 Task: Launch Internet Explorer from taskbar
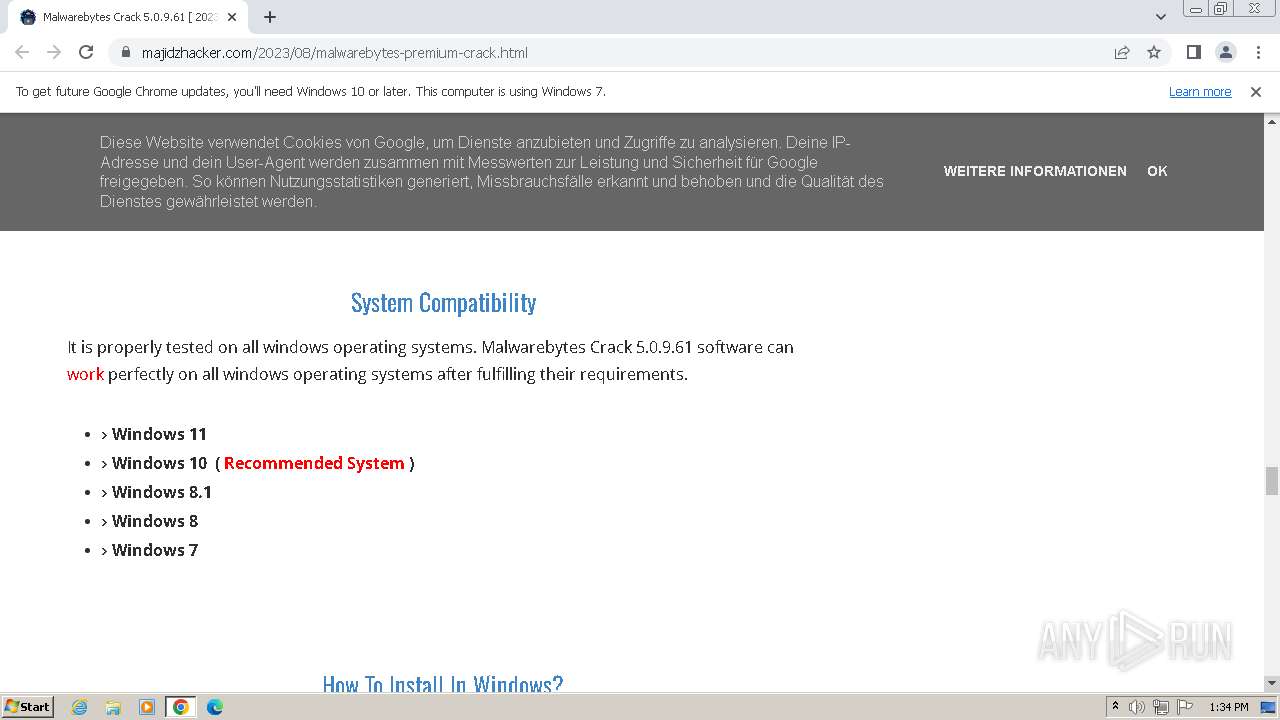pos(80,707)
